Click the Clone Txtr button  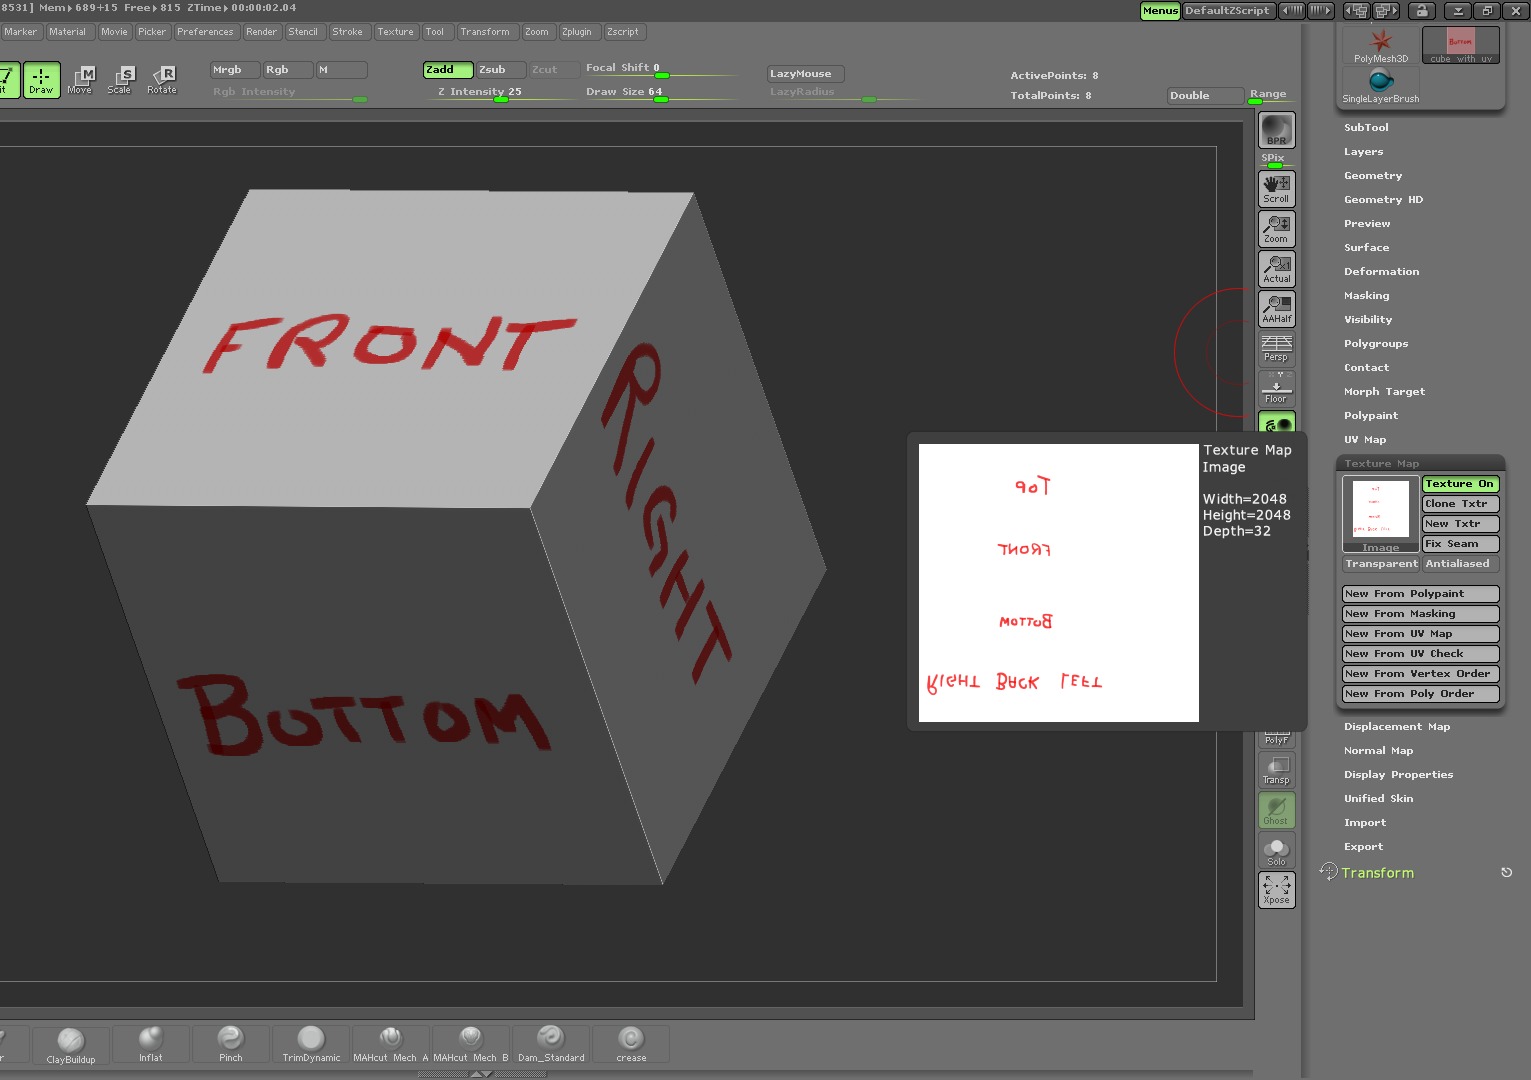point(1459,504)
